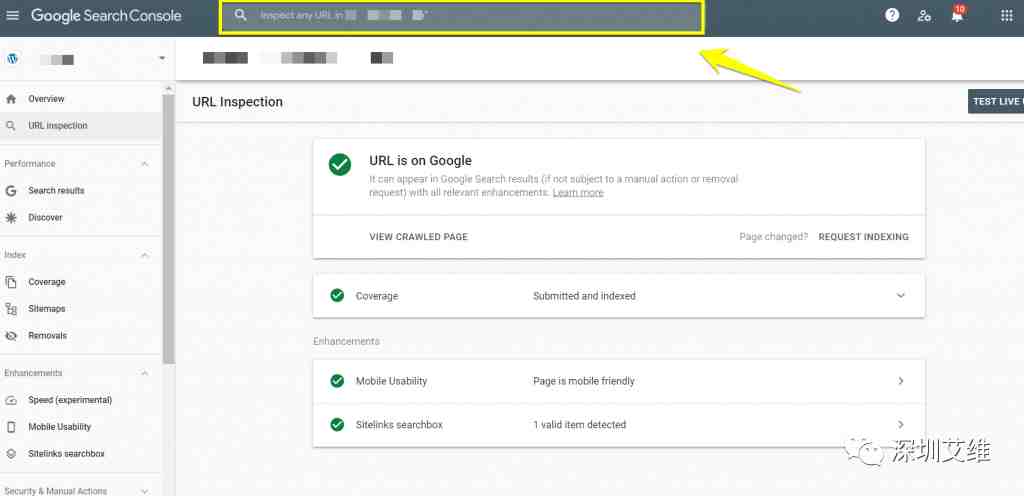
Task: Click 1 valid item detected text
Action: (x=579, y=425)
